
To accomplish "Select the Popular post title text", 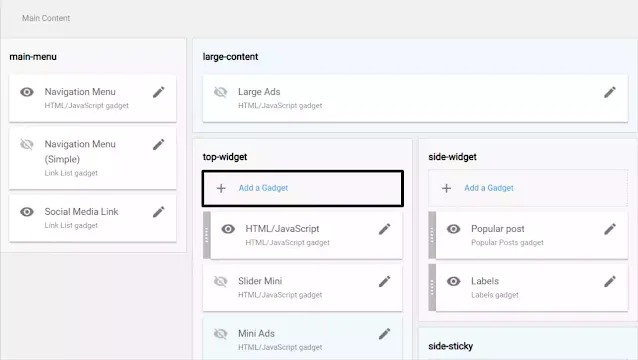I will [498, 229].
